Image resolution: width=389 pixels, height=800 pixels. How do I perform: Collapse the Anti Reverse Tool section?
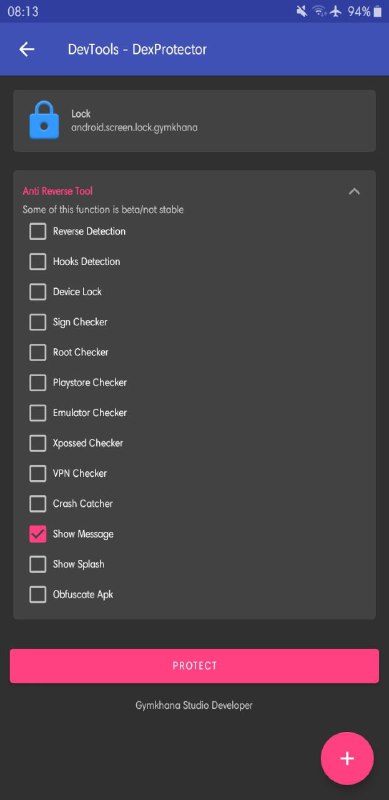tap(354, 191)
